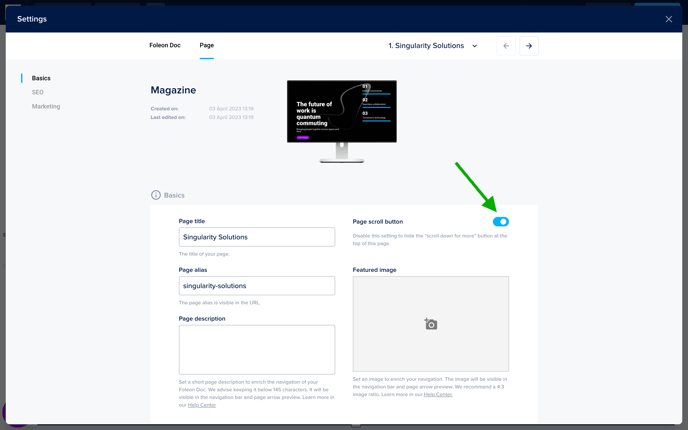
Task: Open the Basics section in sidebar
Action: [41, 78]
